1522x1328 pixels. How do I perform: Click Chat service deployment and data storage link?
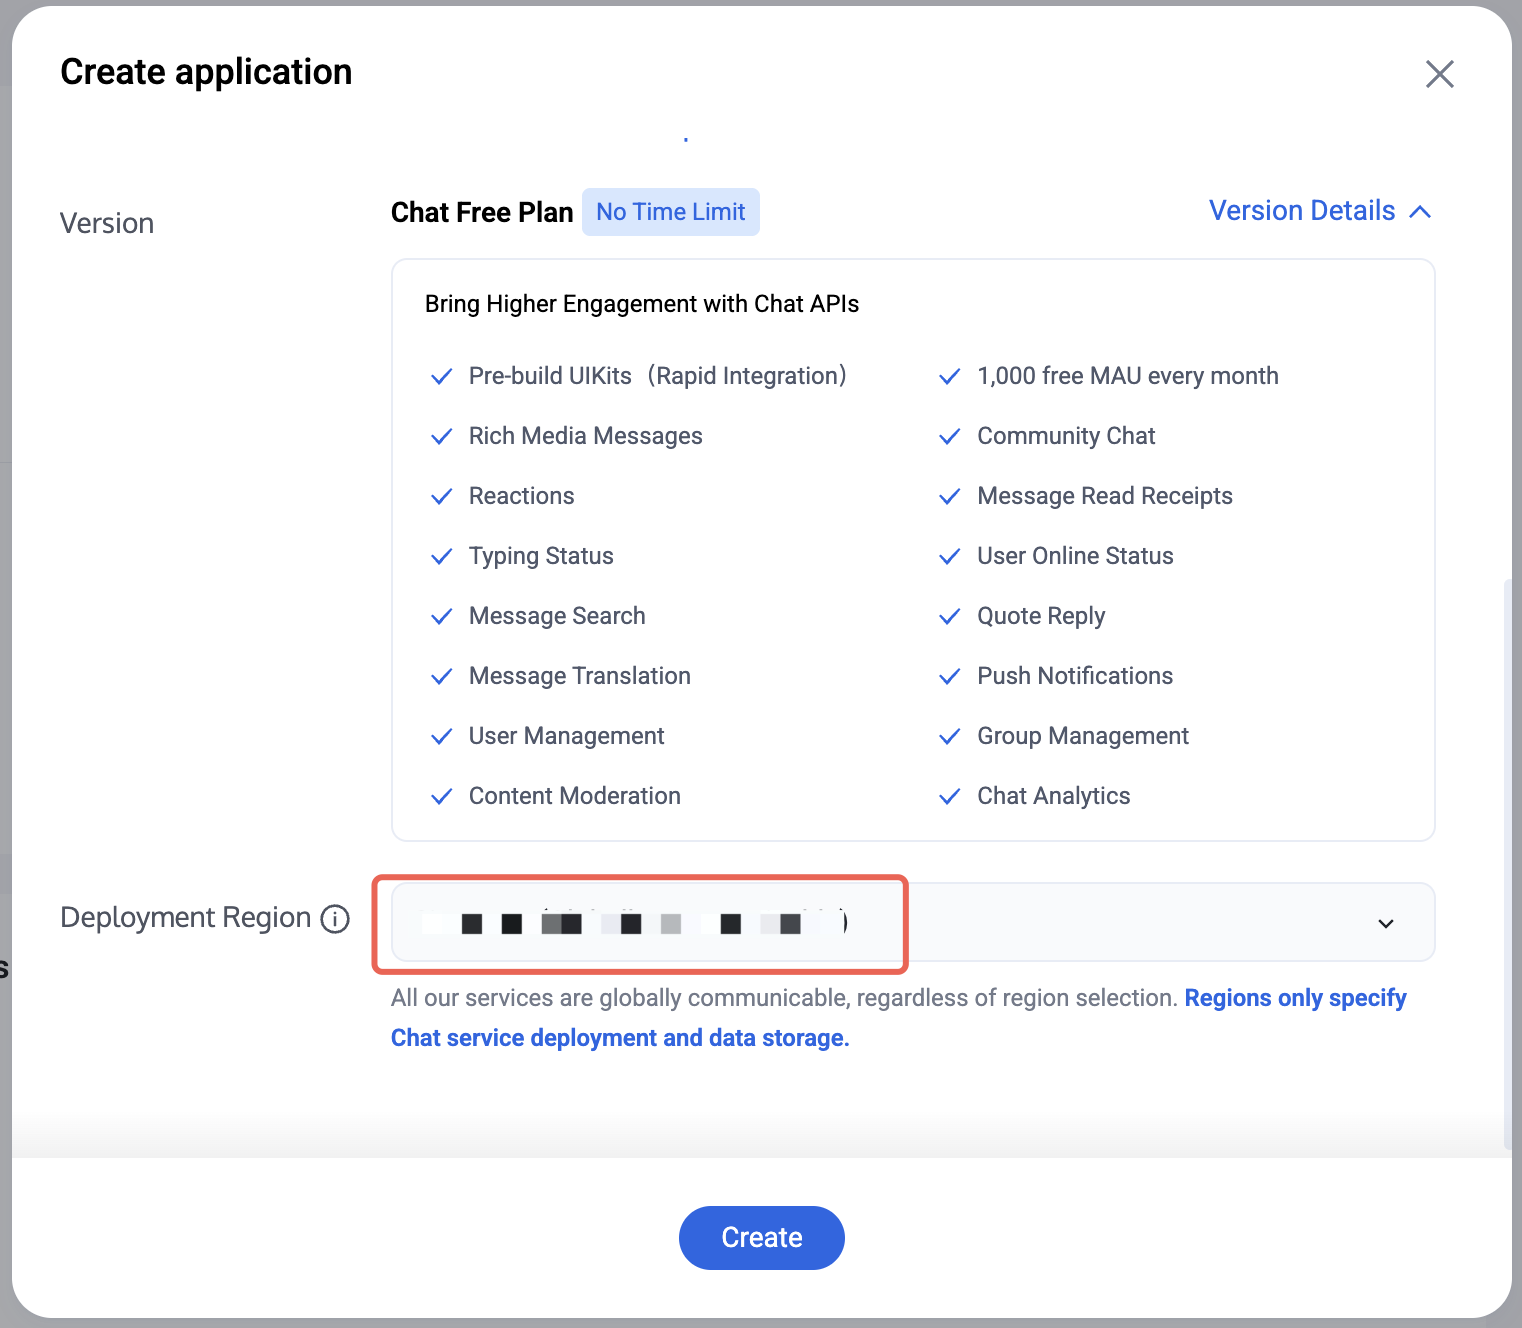pos(620,1038)
